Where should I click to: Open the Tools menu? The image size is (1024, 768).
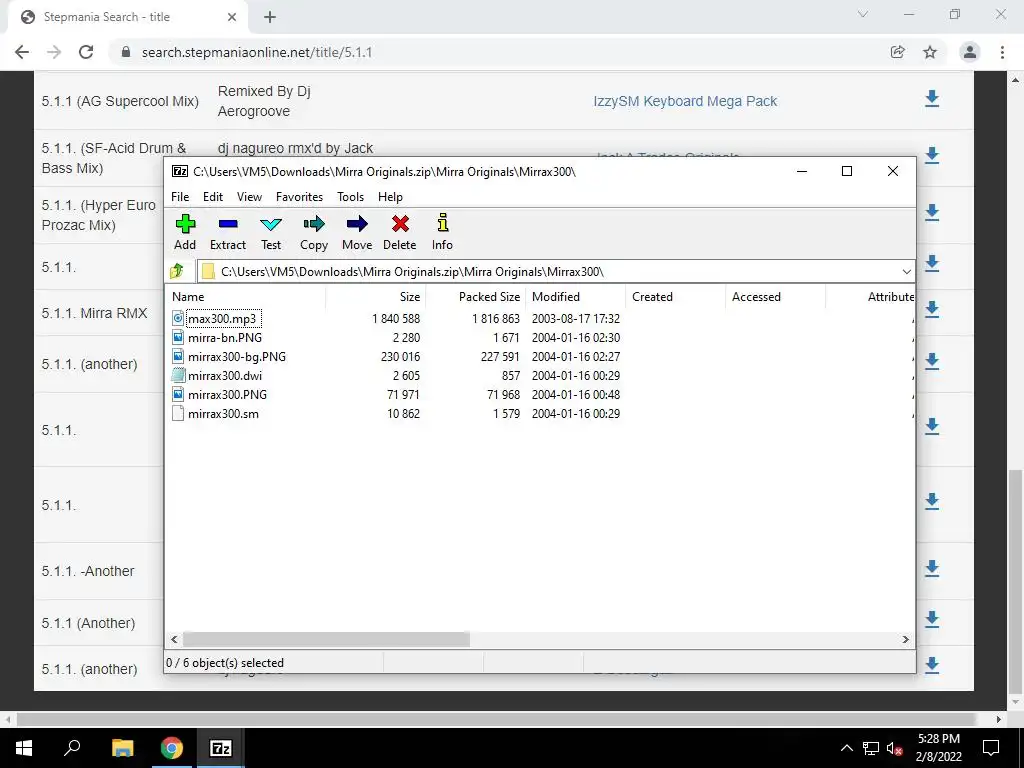click(351, 197)
